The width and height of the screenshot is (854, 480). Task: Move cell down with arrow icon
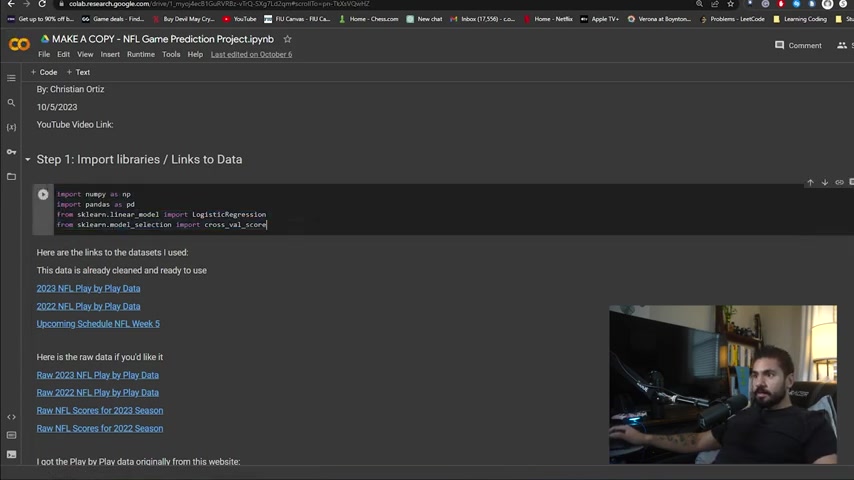coord(825,183)
